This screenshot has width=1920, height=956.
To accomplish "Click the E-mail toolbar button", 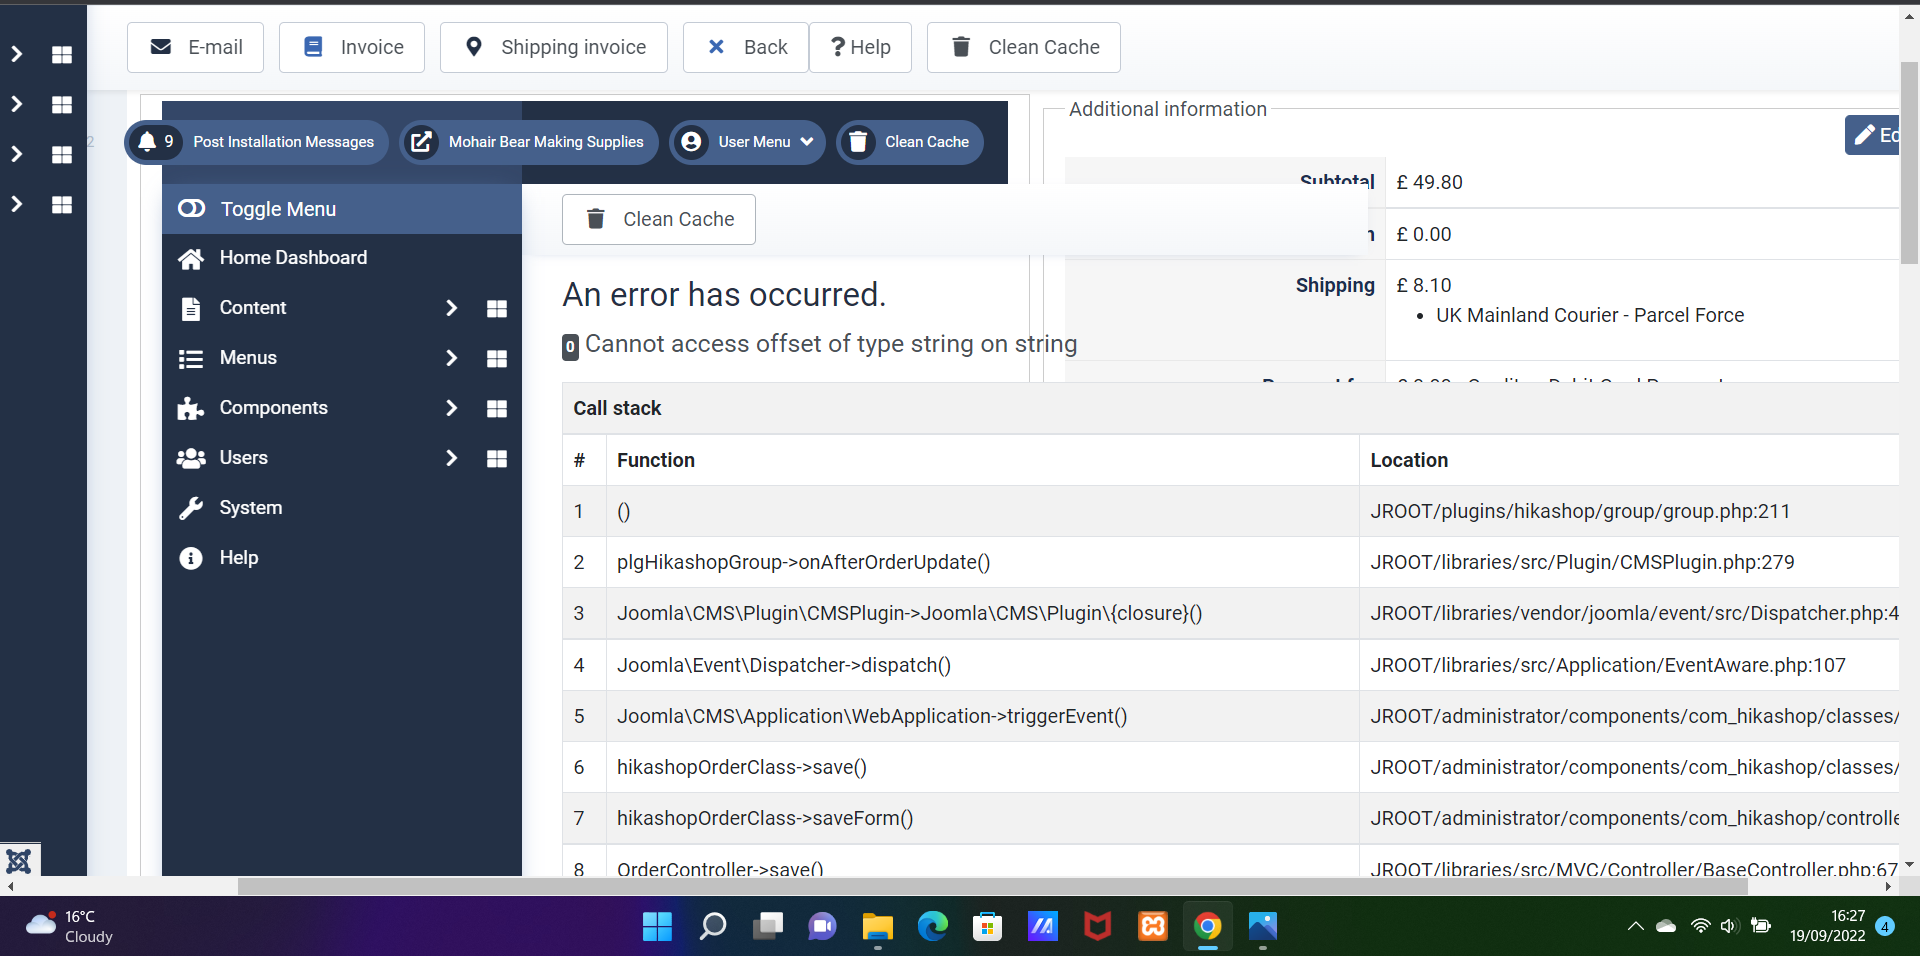I will pos(195,47).
